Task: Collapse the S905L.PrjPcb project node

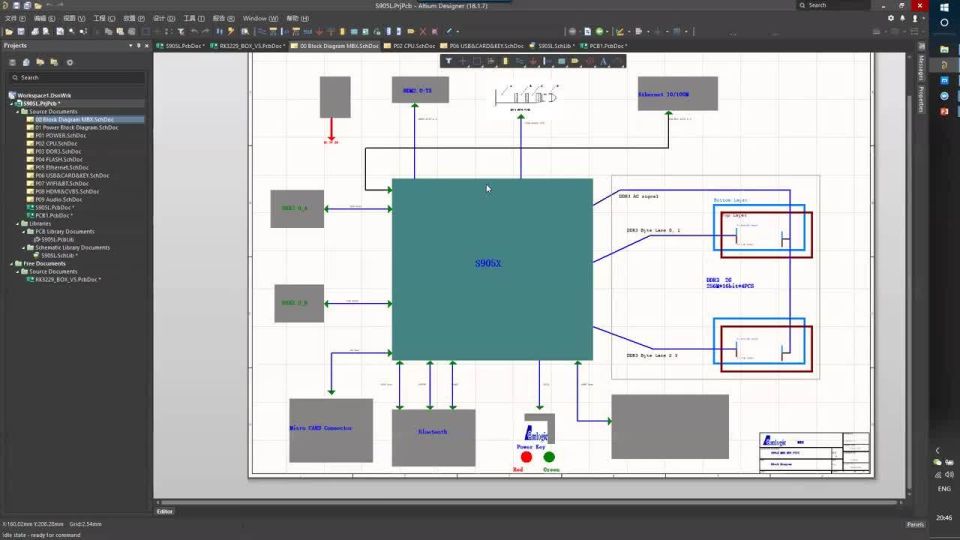Action: (x=12, y=103)
